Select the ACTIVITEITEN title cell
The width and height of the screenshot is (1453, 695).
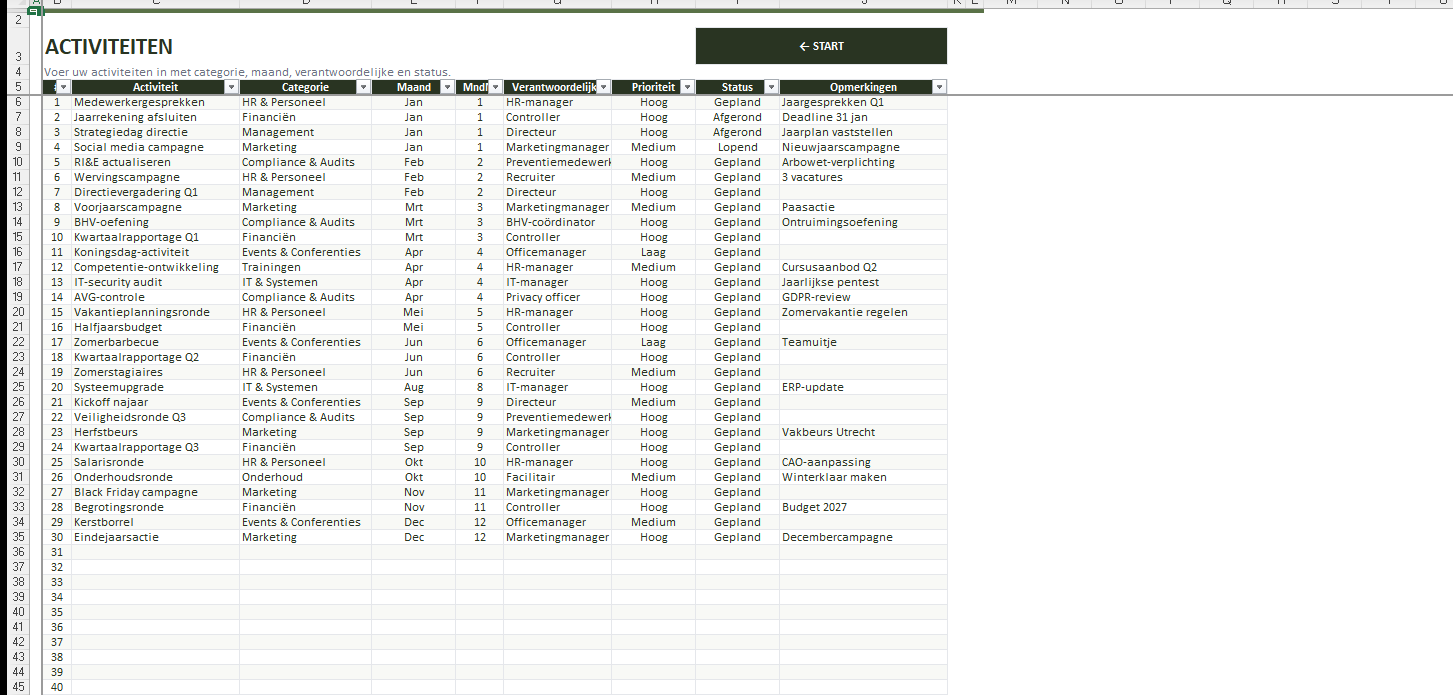coord(109,47)
